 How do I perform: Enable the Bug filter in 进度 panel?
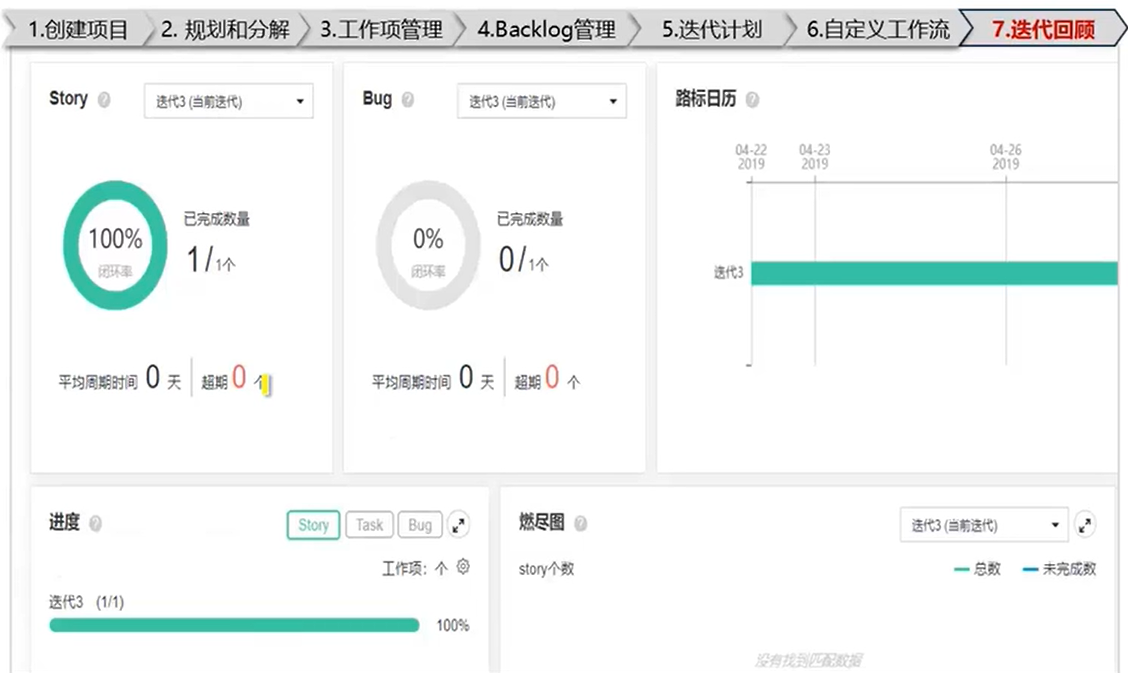click(x=419, y=524)
